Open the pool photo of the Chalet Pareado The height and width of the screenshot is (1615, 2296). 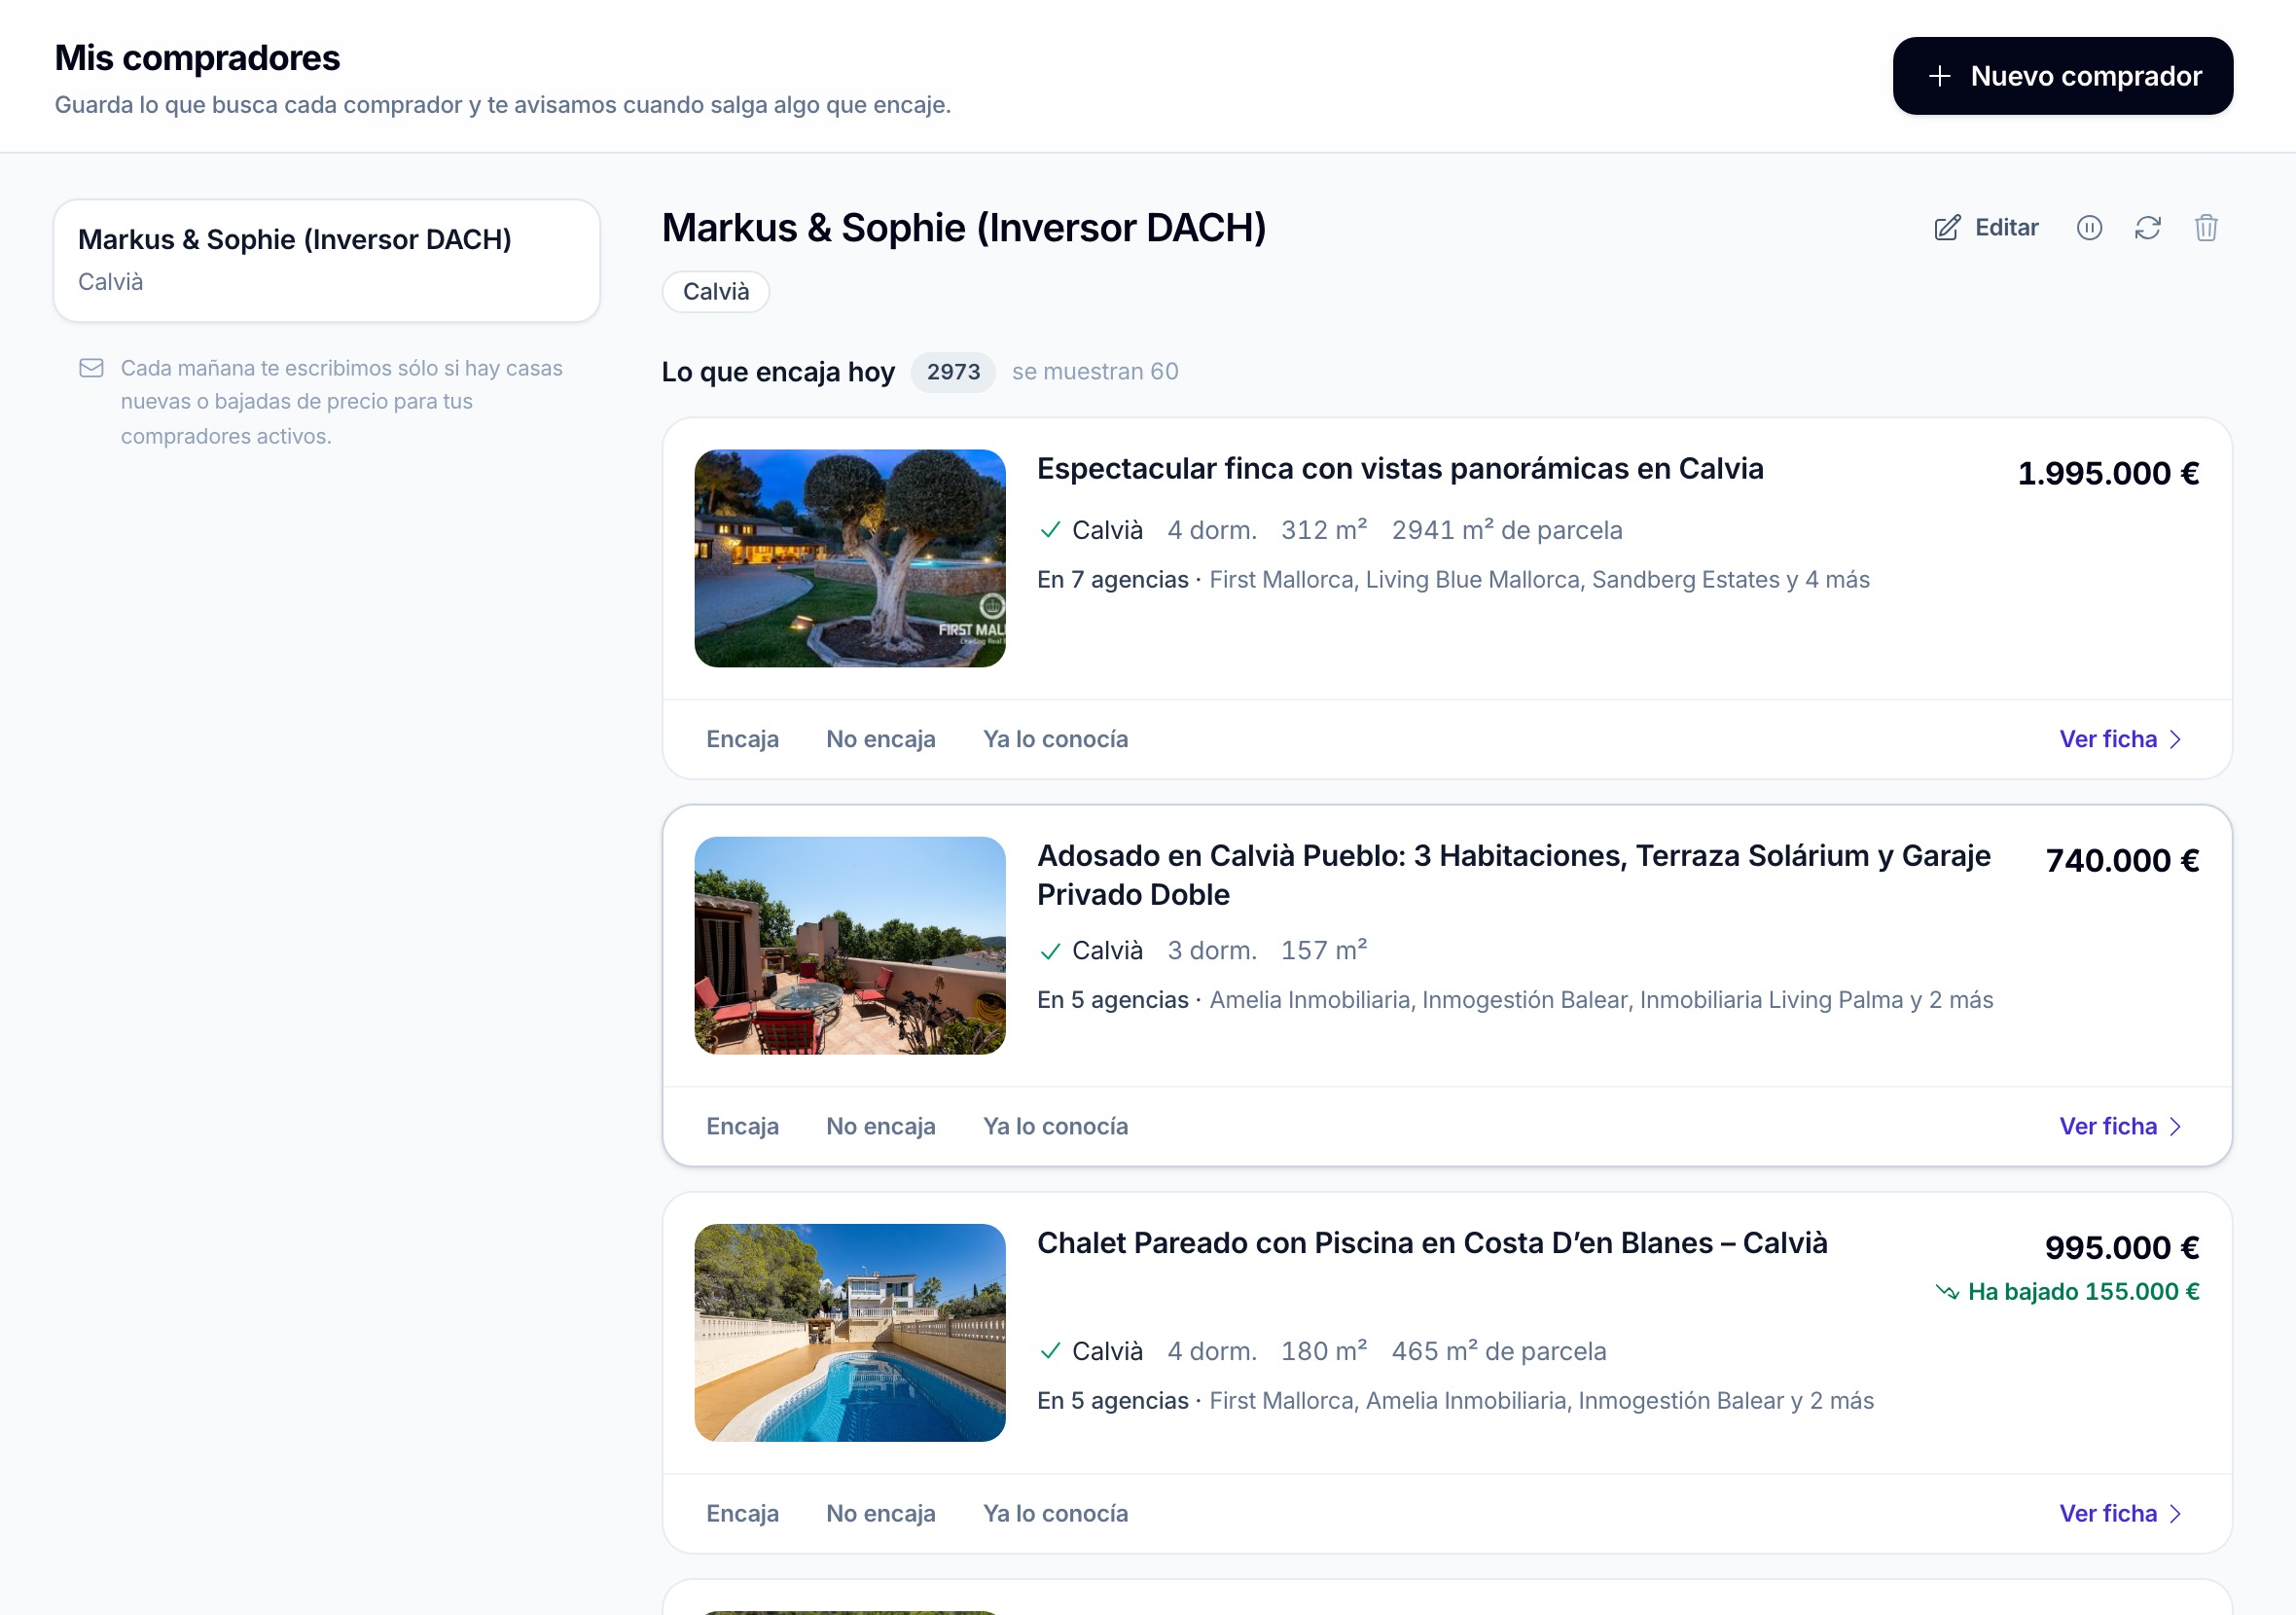(x=850, y=1332)
